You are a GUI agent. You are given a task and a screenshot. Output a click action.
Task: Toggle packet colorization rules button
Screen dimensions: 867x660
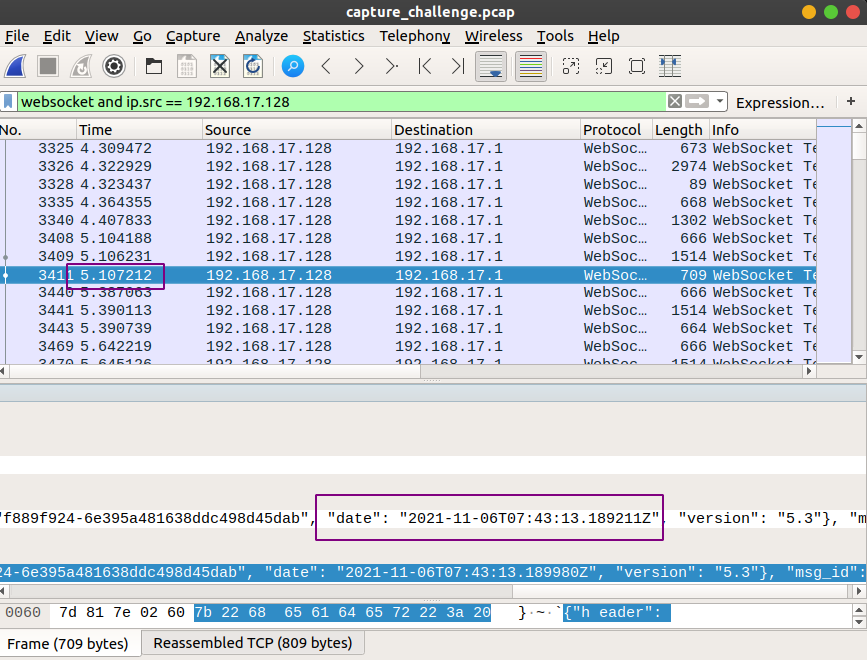[530, 67]
